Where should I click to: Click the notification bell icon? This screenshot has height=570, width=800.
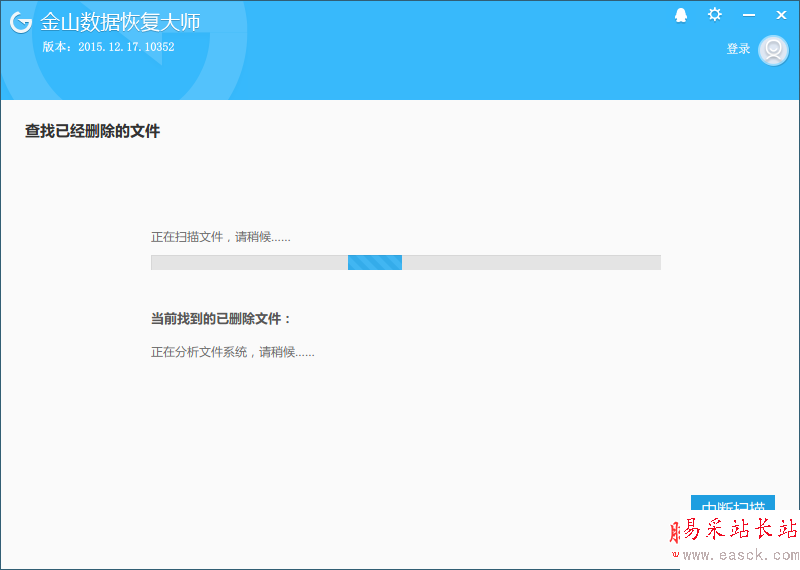point(681,15)
